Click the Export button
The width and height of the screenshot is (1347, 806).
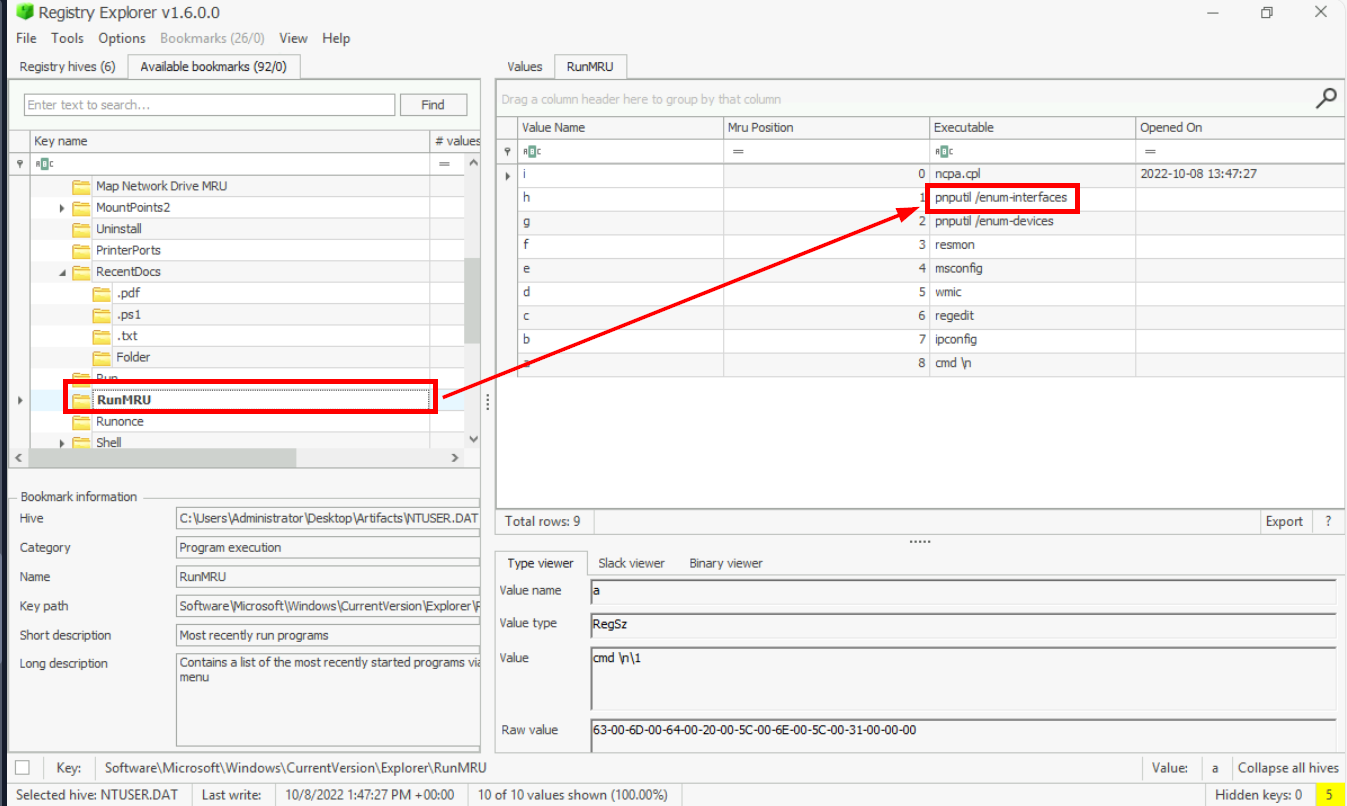(x=1283, y=521)
